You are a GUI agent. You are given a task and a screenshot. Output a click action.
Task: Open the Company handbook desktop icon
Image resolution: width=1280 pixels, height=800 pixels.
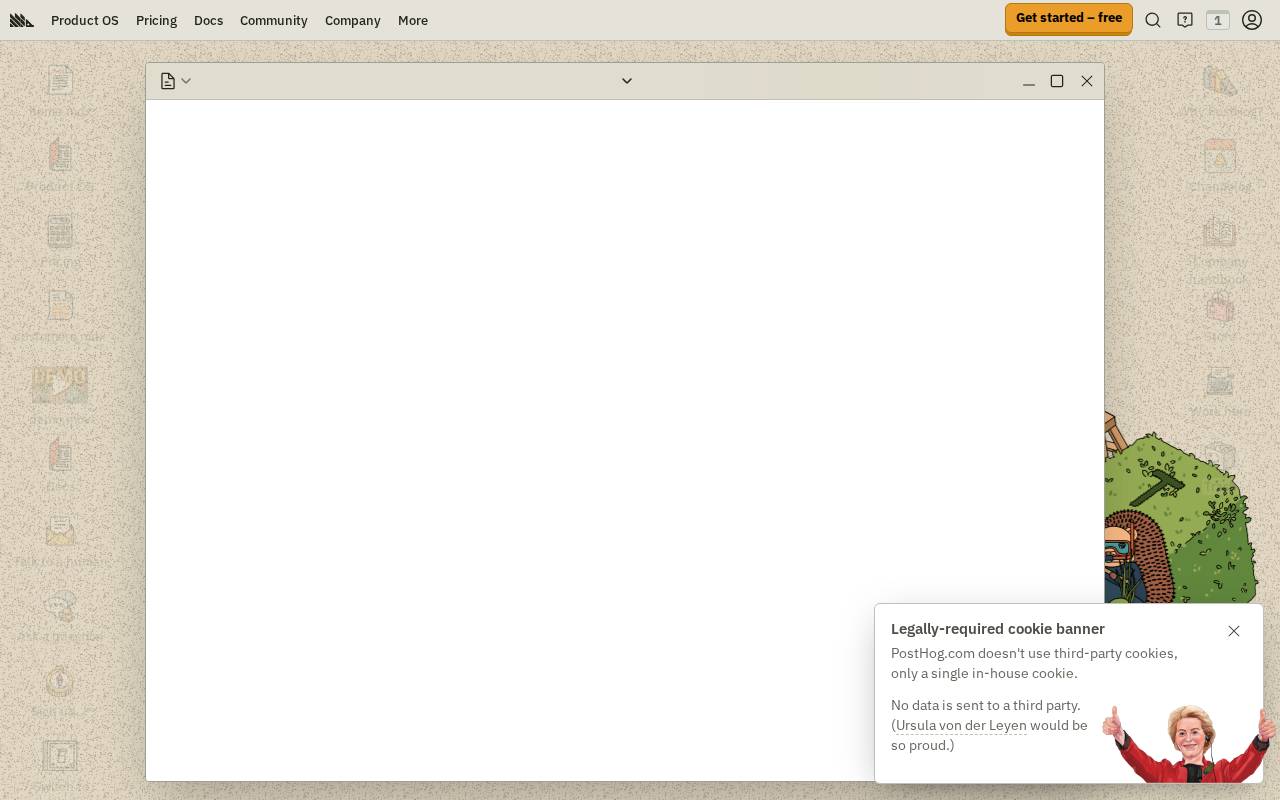coord(1220,250)
